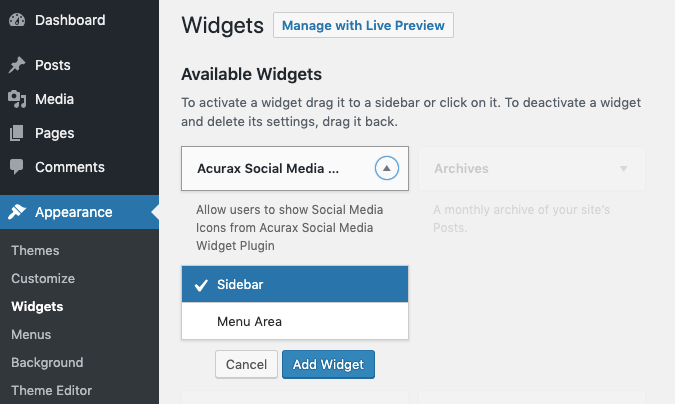This screenshot has height=404, width=675.
Task: Cancel the widget area selection
Action: (246, 364)
